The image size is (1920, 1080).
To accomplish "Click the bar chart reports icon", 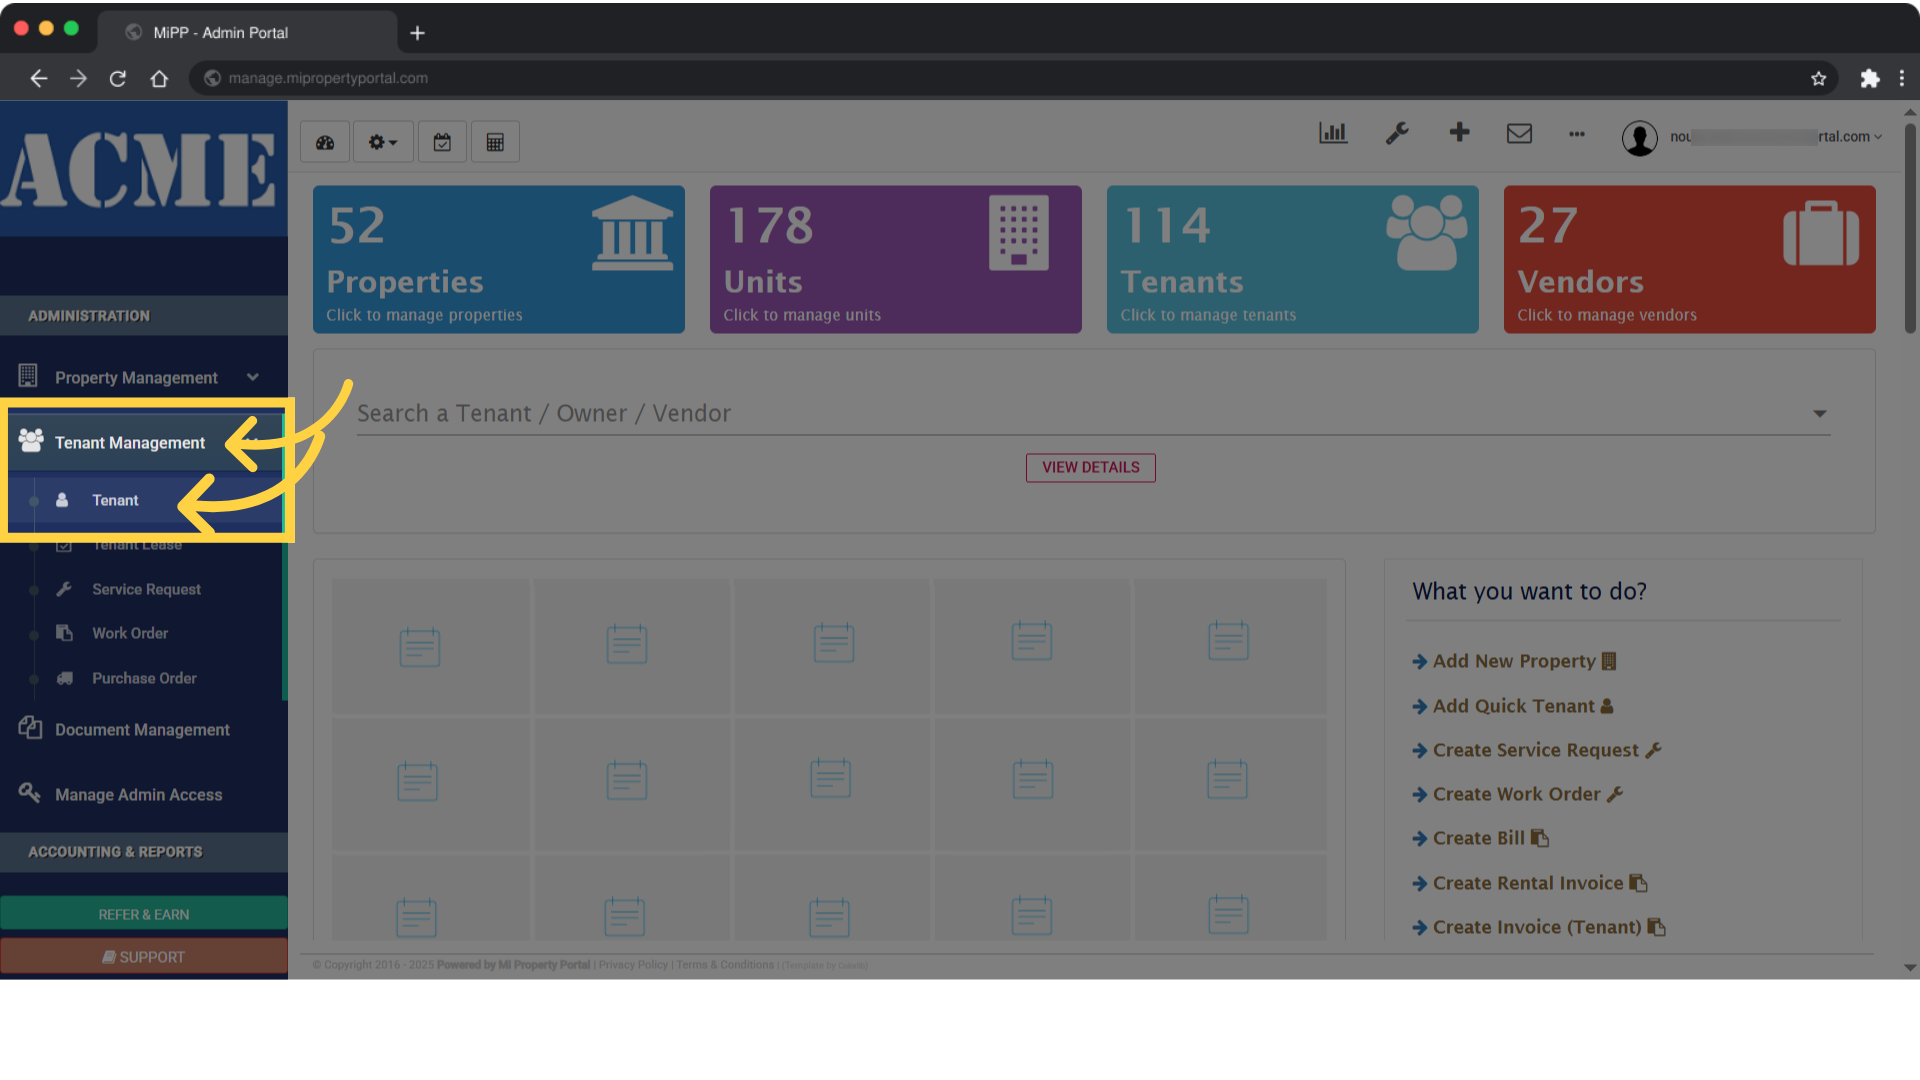I will 1332,132.
